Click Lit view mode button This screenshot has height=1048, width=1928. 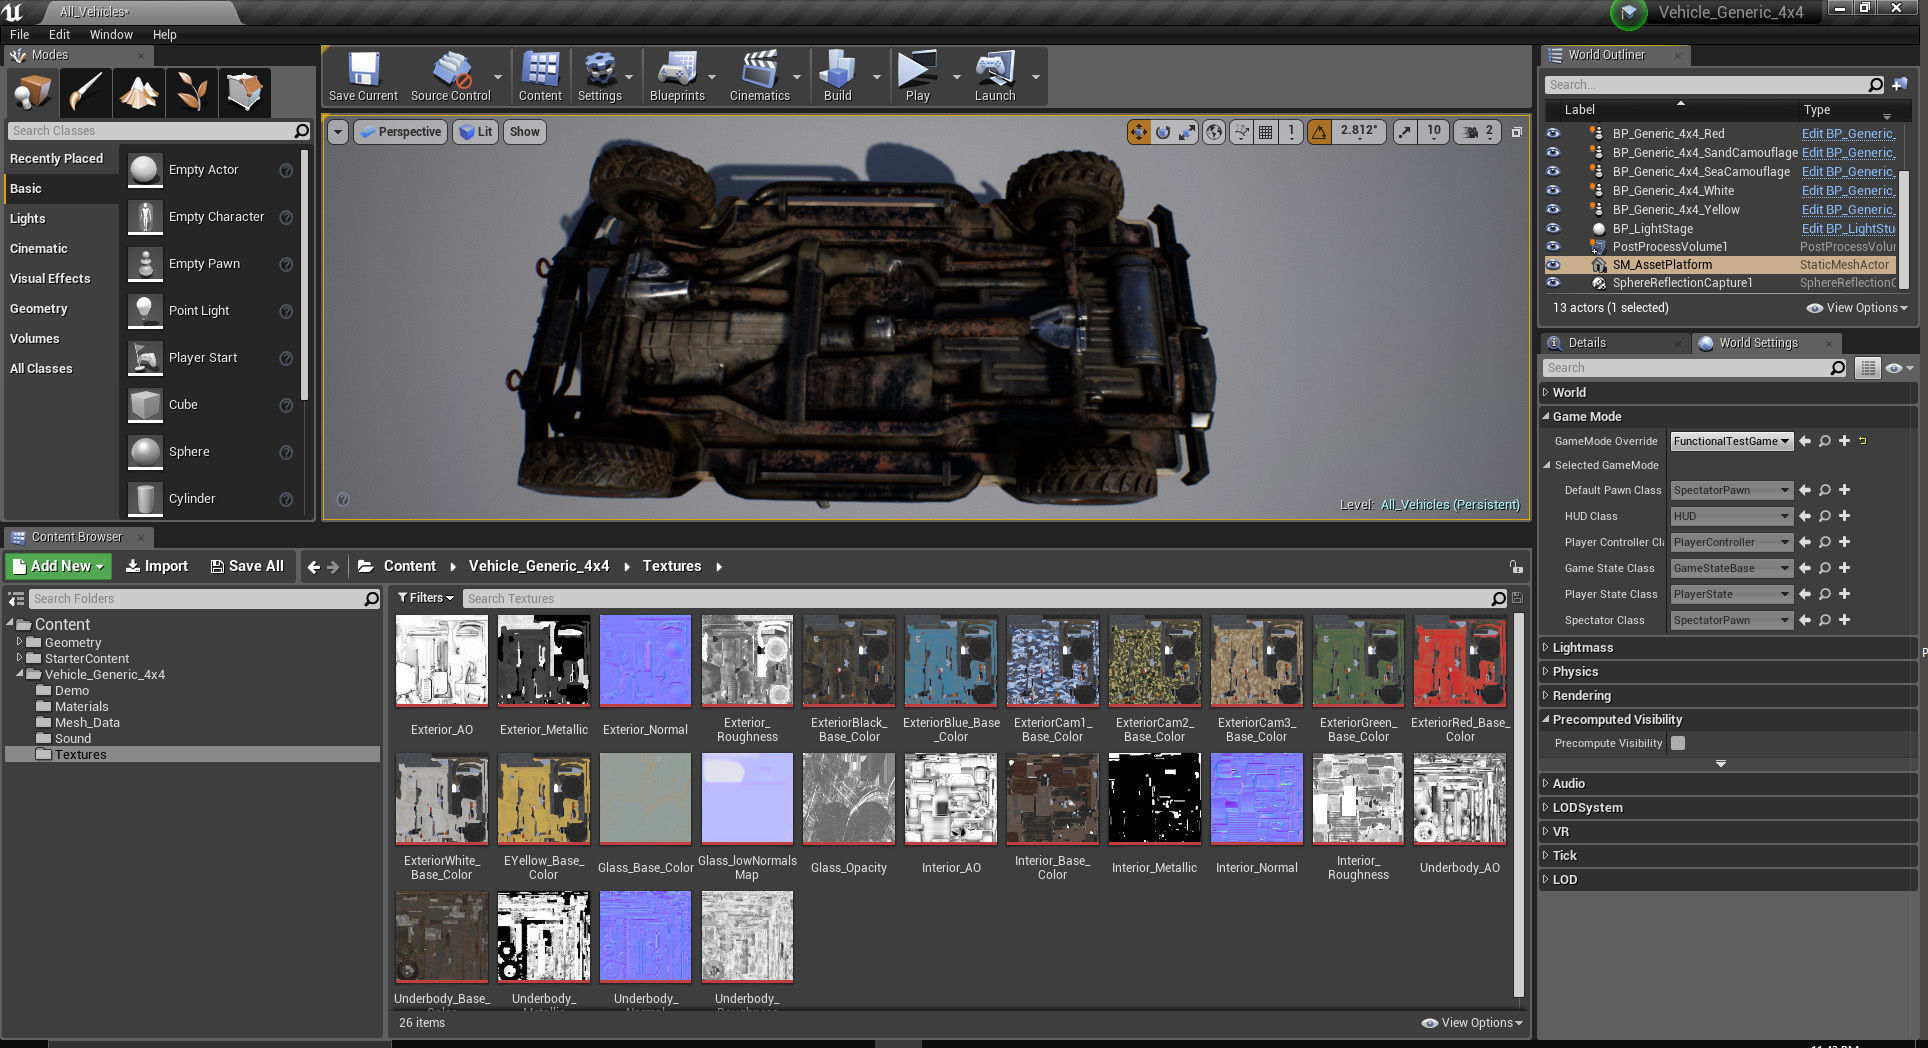pos(476,132)
